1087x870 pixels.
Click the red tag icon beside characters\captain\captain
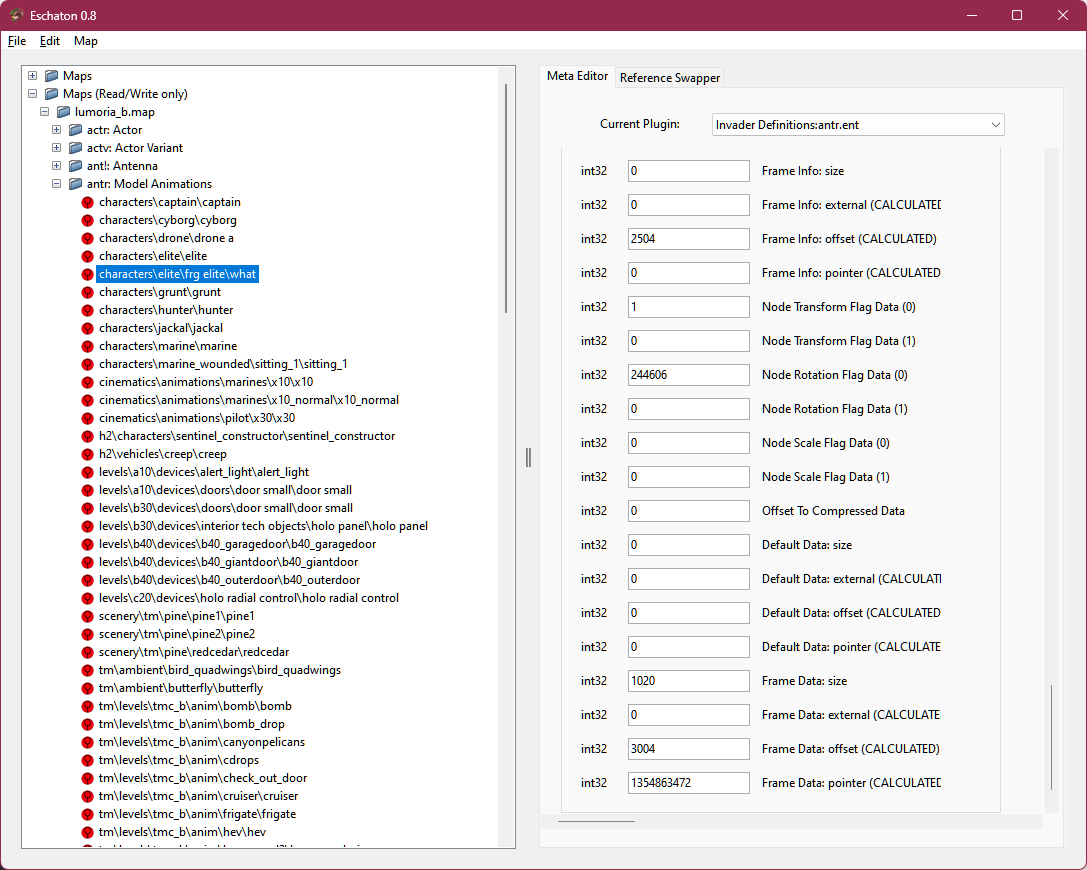click(89, 202)
